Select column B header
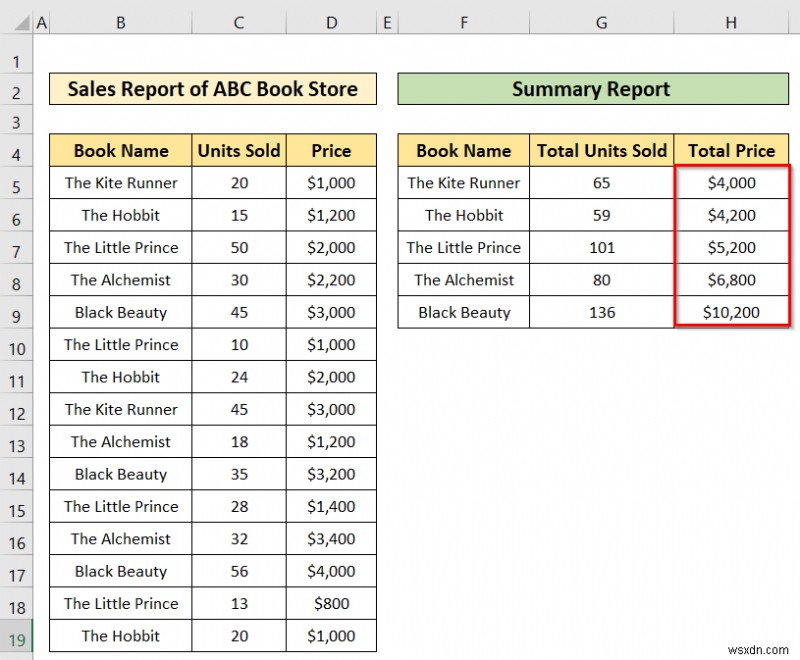The width and height of the screenshot is (800, 660). pyautogui.click(x=120, y=20)
